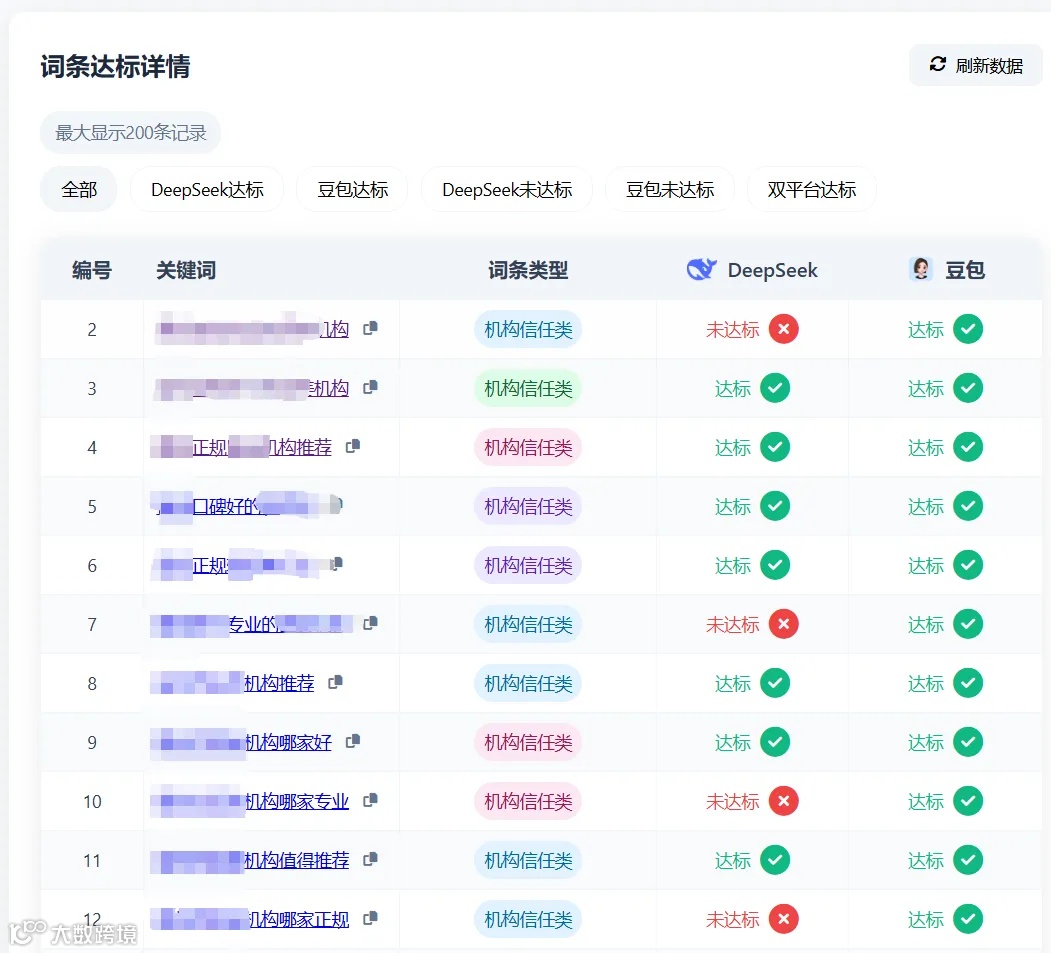This screenshot has width=1051, height=953.
Task: Click copy icon next to 机构哪家好 keyword
Action: click(x=354, y=741)
